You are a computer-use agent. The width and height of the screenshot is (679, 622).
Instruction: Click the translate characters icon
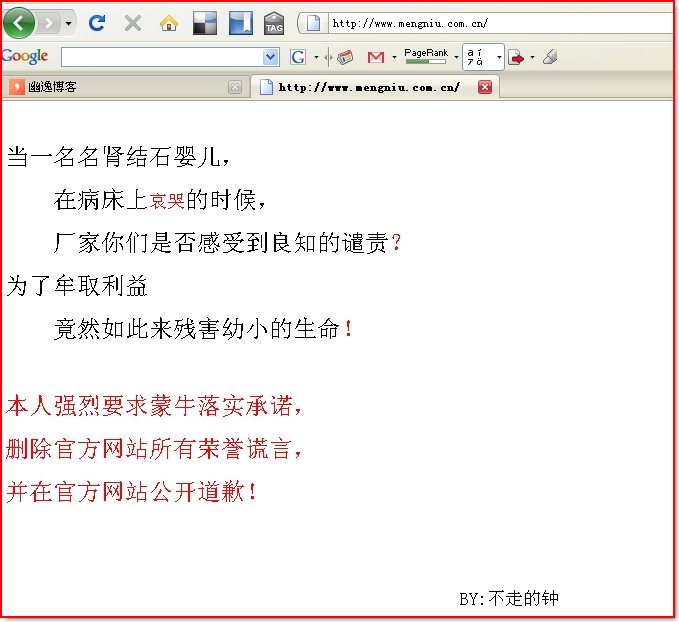click(475, 57)
